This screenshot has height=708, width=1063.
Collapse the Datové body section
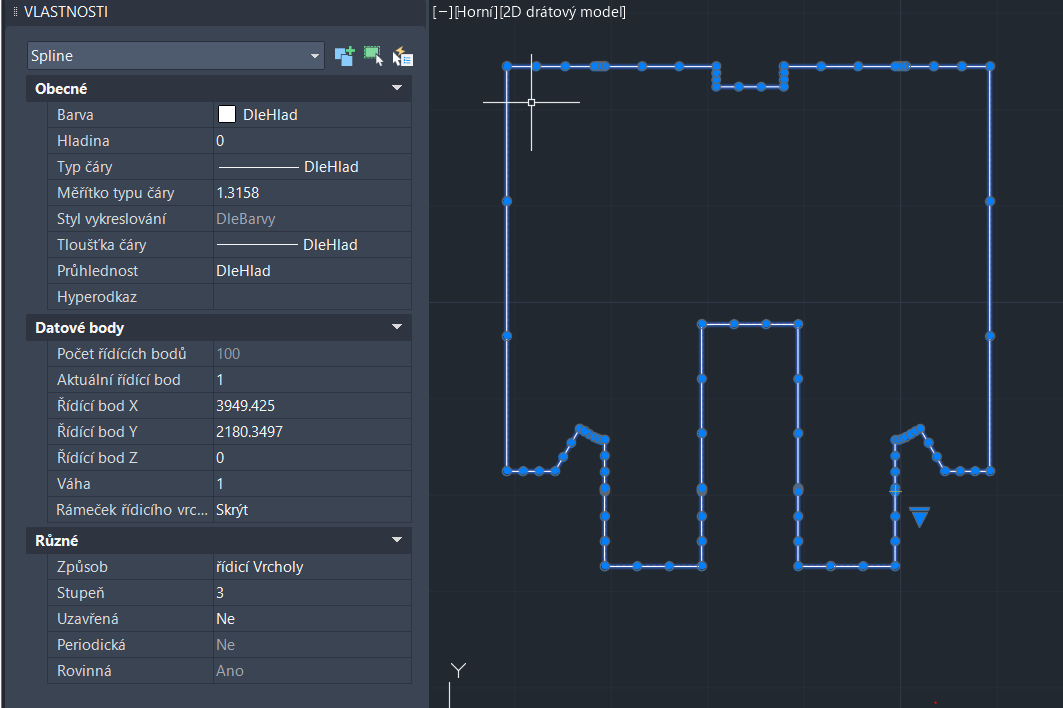click(x=396, y=328)
